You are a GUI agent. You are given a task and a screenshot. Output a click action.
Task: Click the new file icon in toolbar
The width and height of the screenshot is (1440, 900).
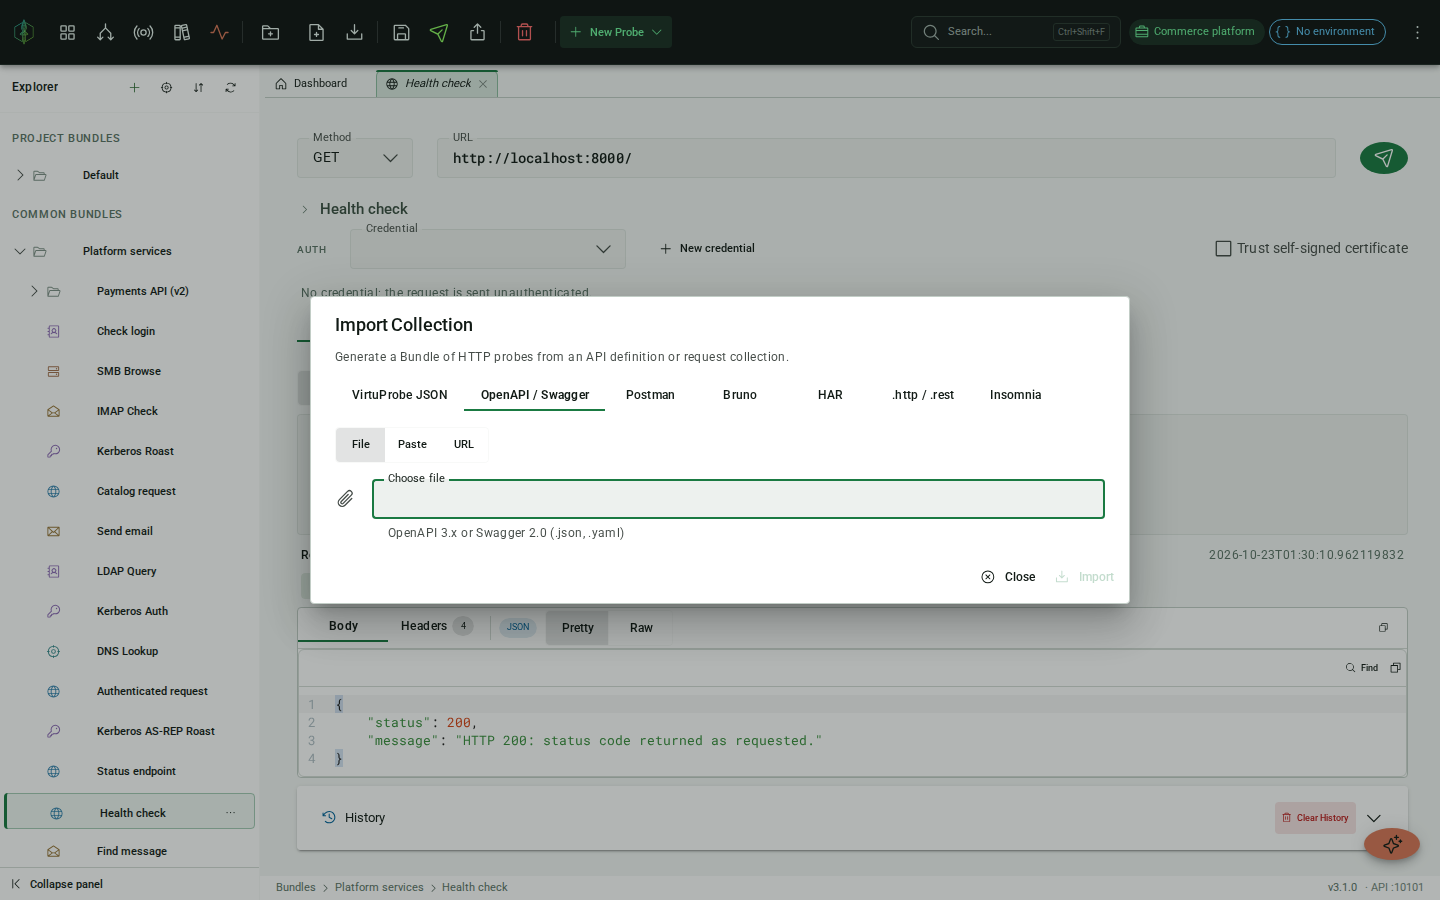(316, 32)
